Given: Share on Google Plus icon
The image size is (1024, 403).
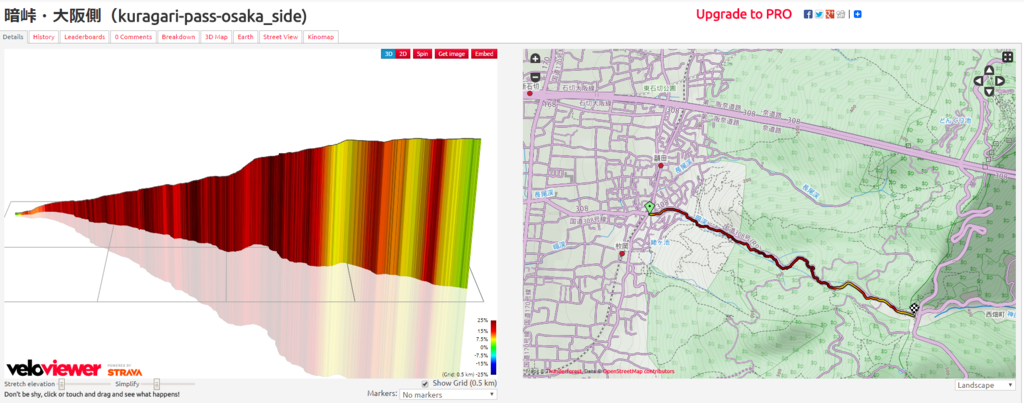Looking at the screenshot, I should coord(829,14).
